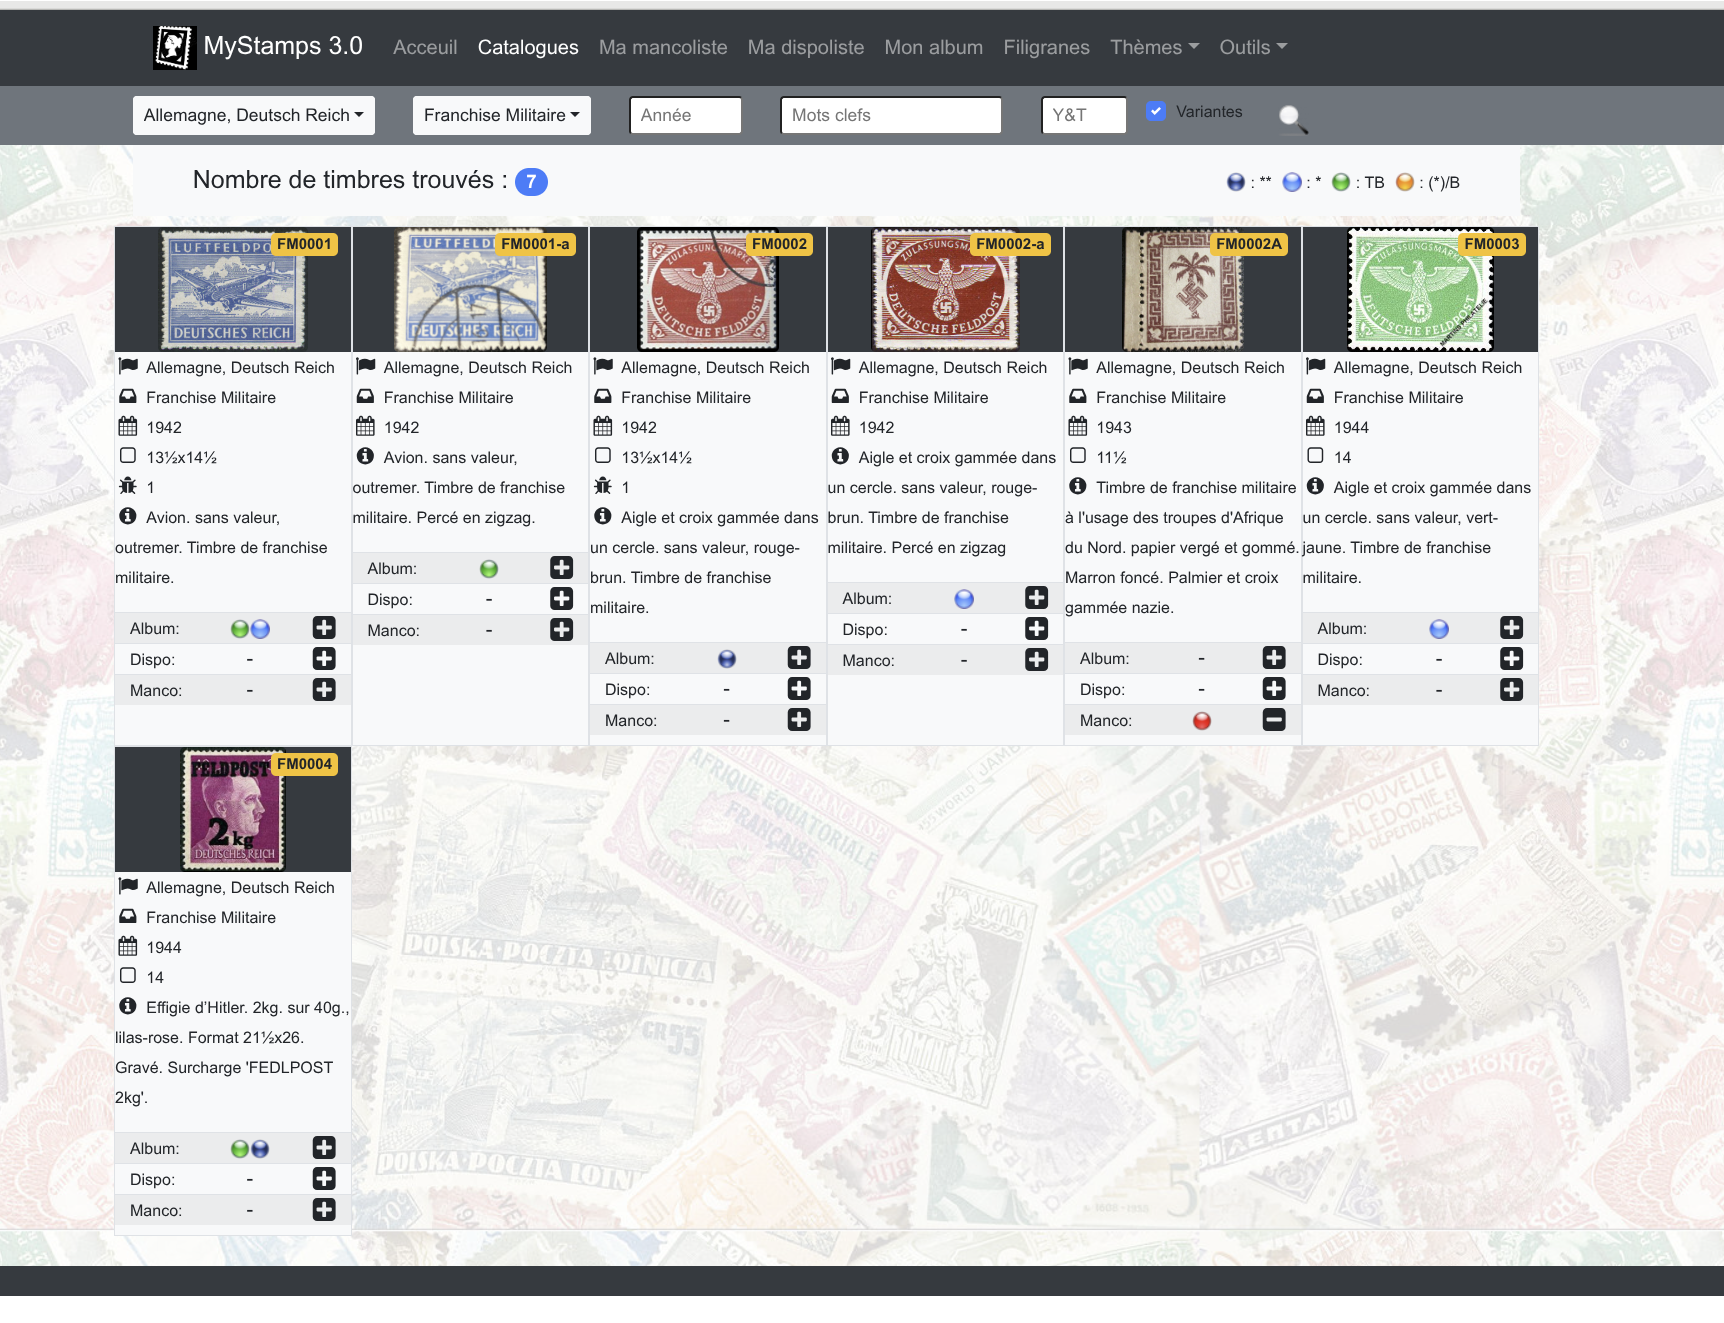The height and width of the screenshot is (1323, 1724).
Task: Click the FM0003 catalogue number badge
Action: [x=1492, y=244]
